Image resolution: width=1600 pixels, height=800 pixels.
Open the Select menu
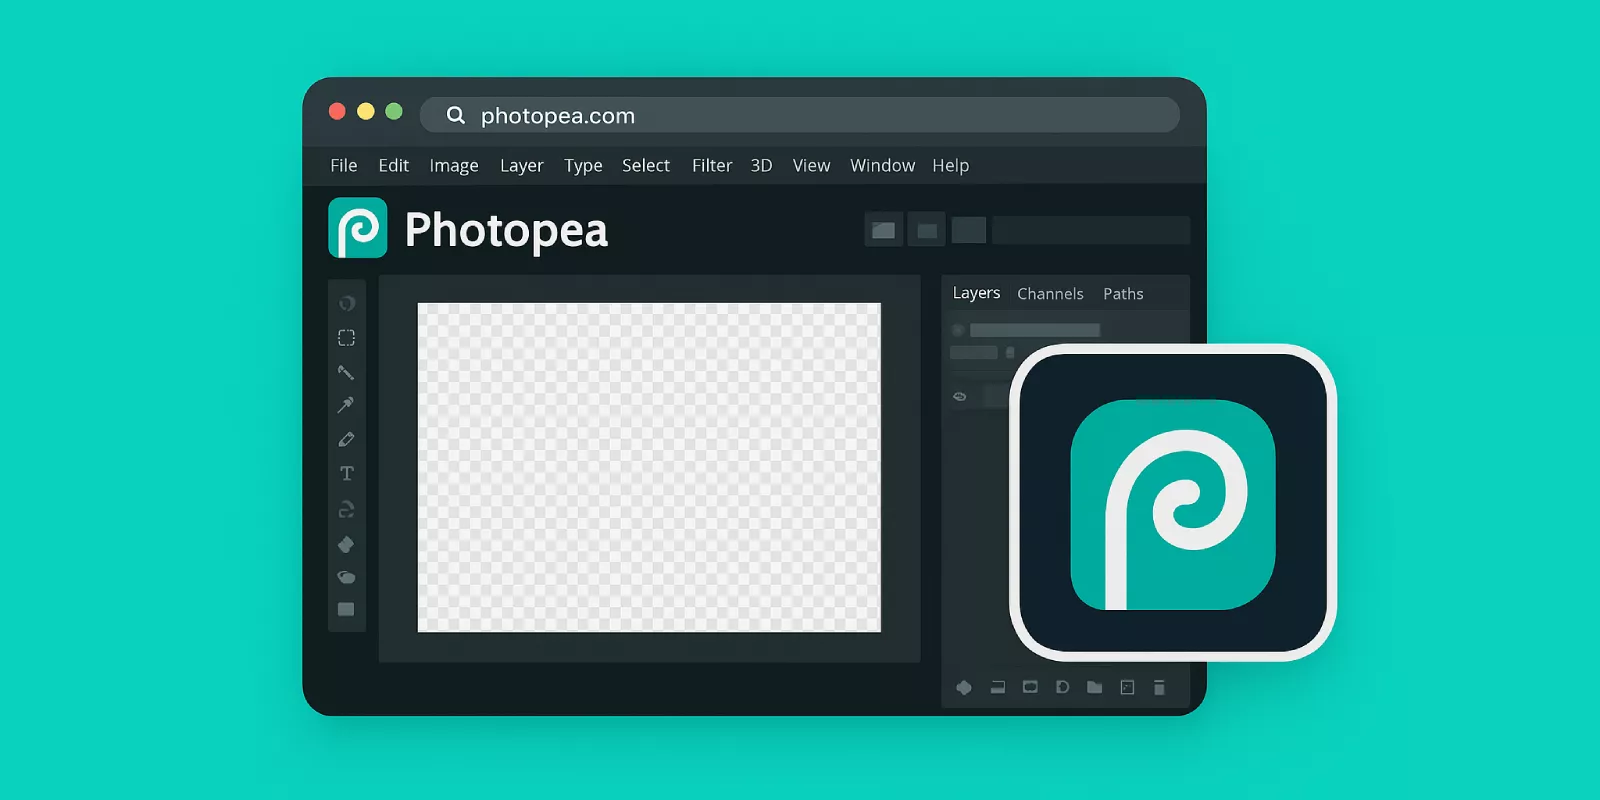pos(646,165)
